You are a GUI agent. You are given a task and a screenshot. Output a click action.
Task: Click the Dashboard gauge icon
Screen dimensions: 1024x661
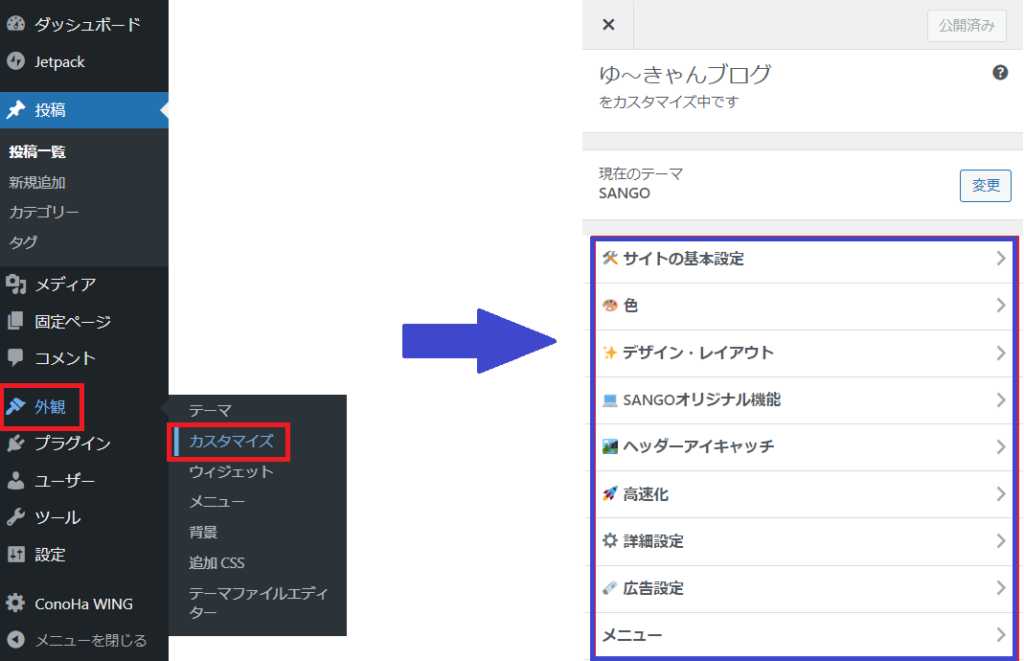coord(16,24)
